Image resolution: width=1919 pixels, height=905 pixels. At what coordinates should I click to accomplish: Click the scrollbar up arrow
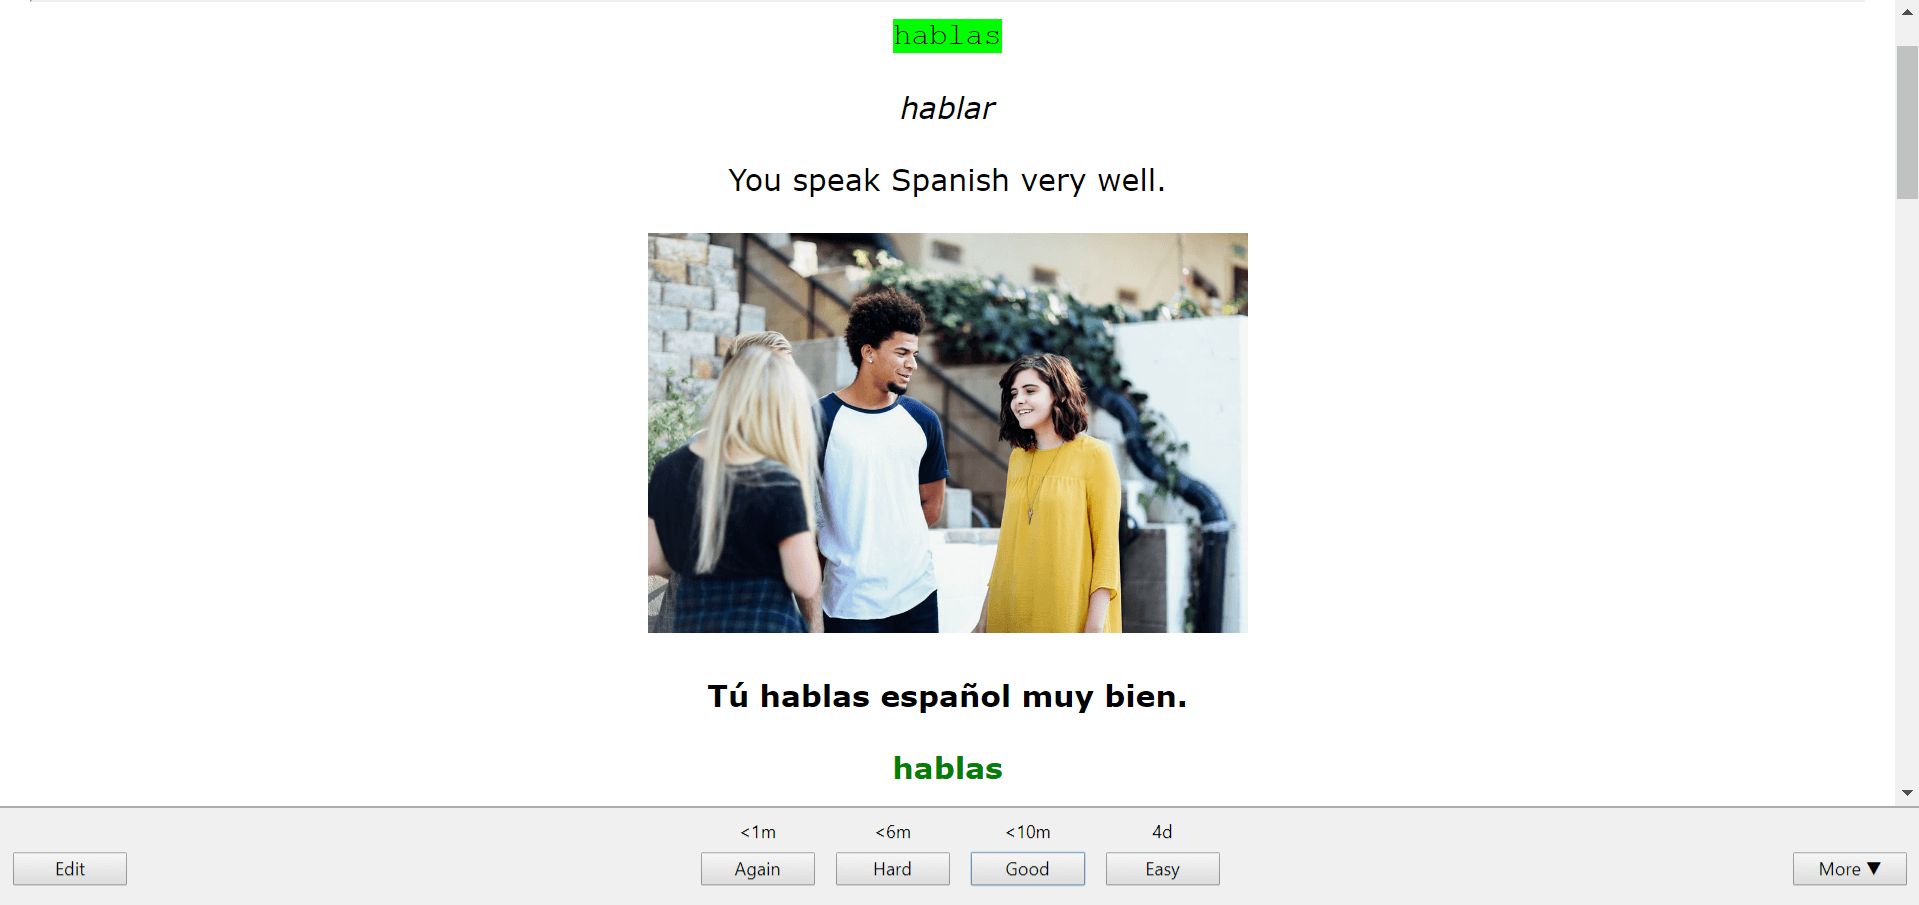(x=1907, y=11)
